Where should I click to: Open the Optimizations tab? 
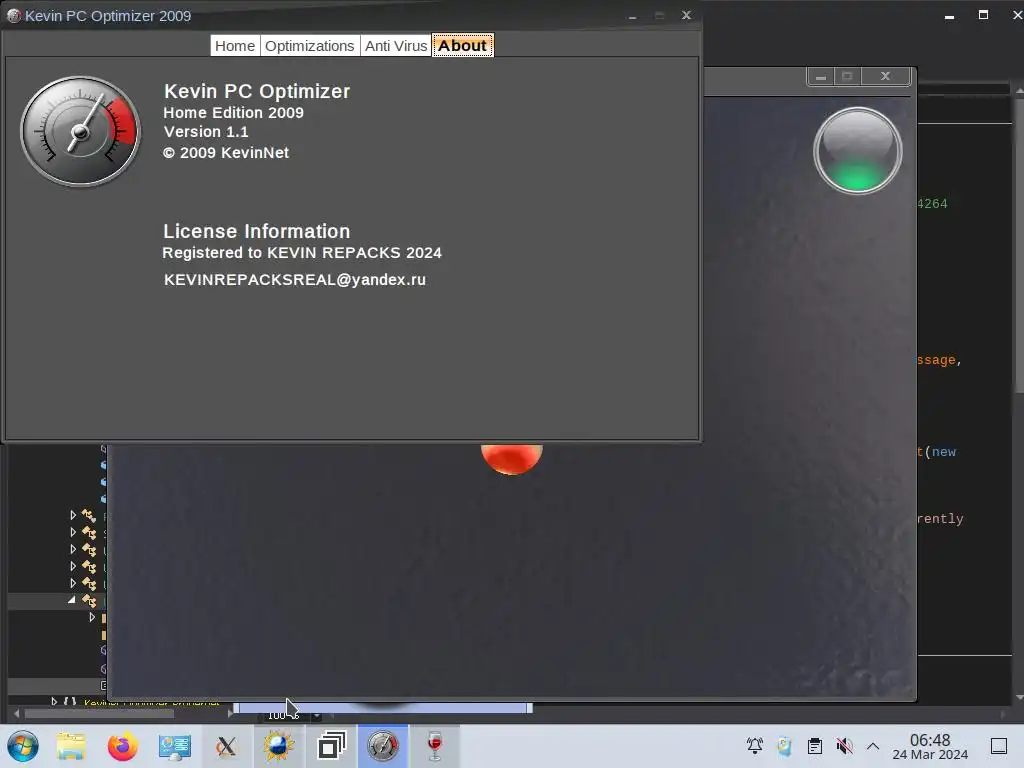click(x=310, y=46)
